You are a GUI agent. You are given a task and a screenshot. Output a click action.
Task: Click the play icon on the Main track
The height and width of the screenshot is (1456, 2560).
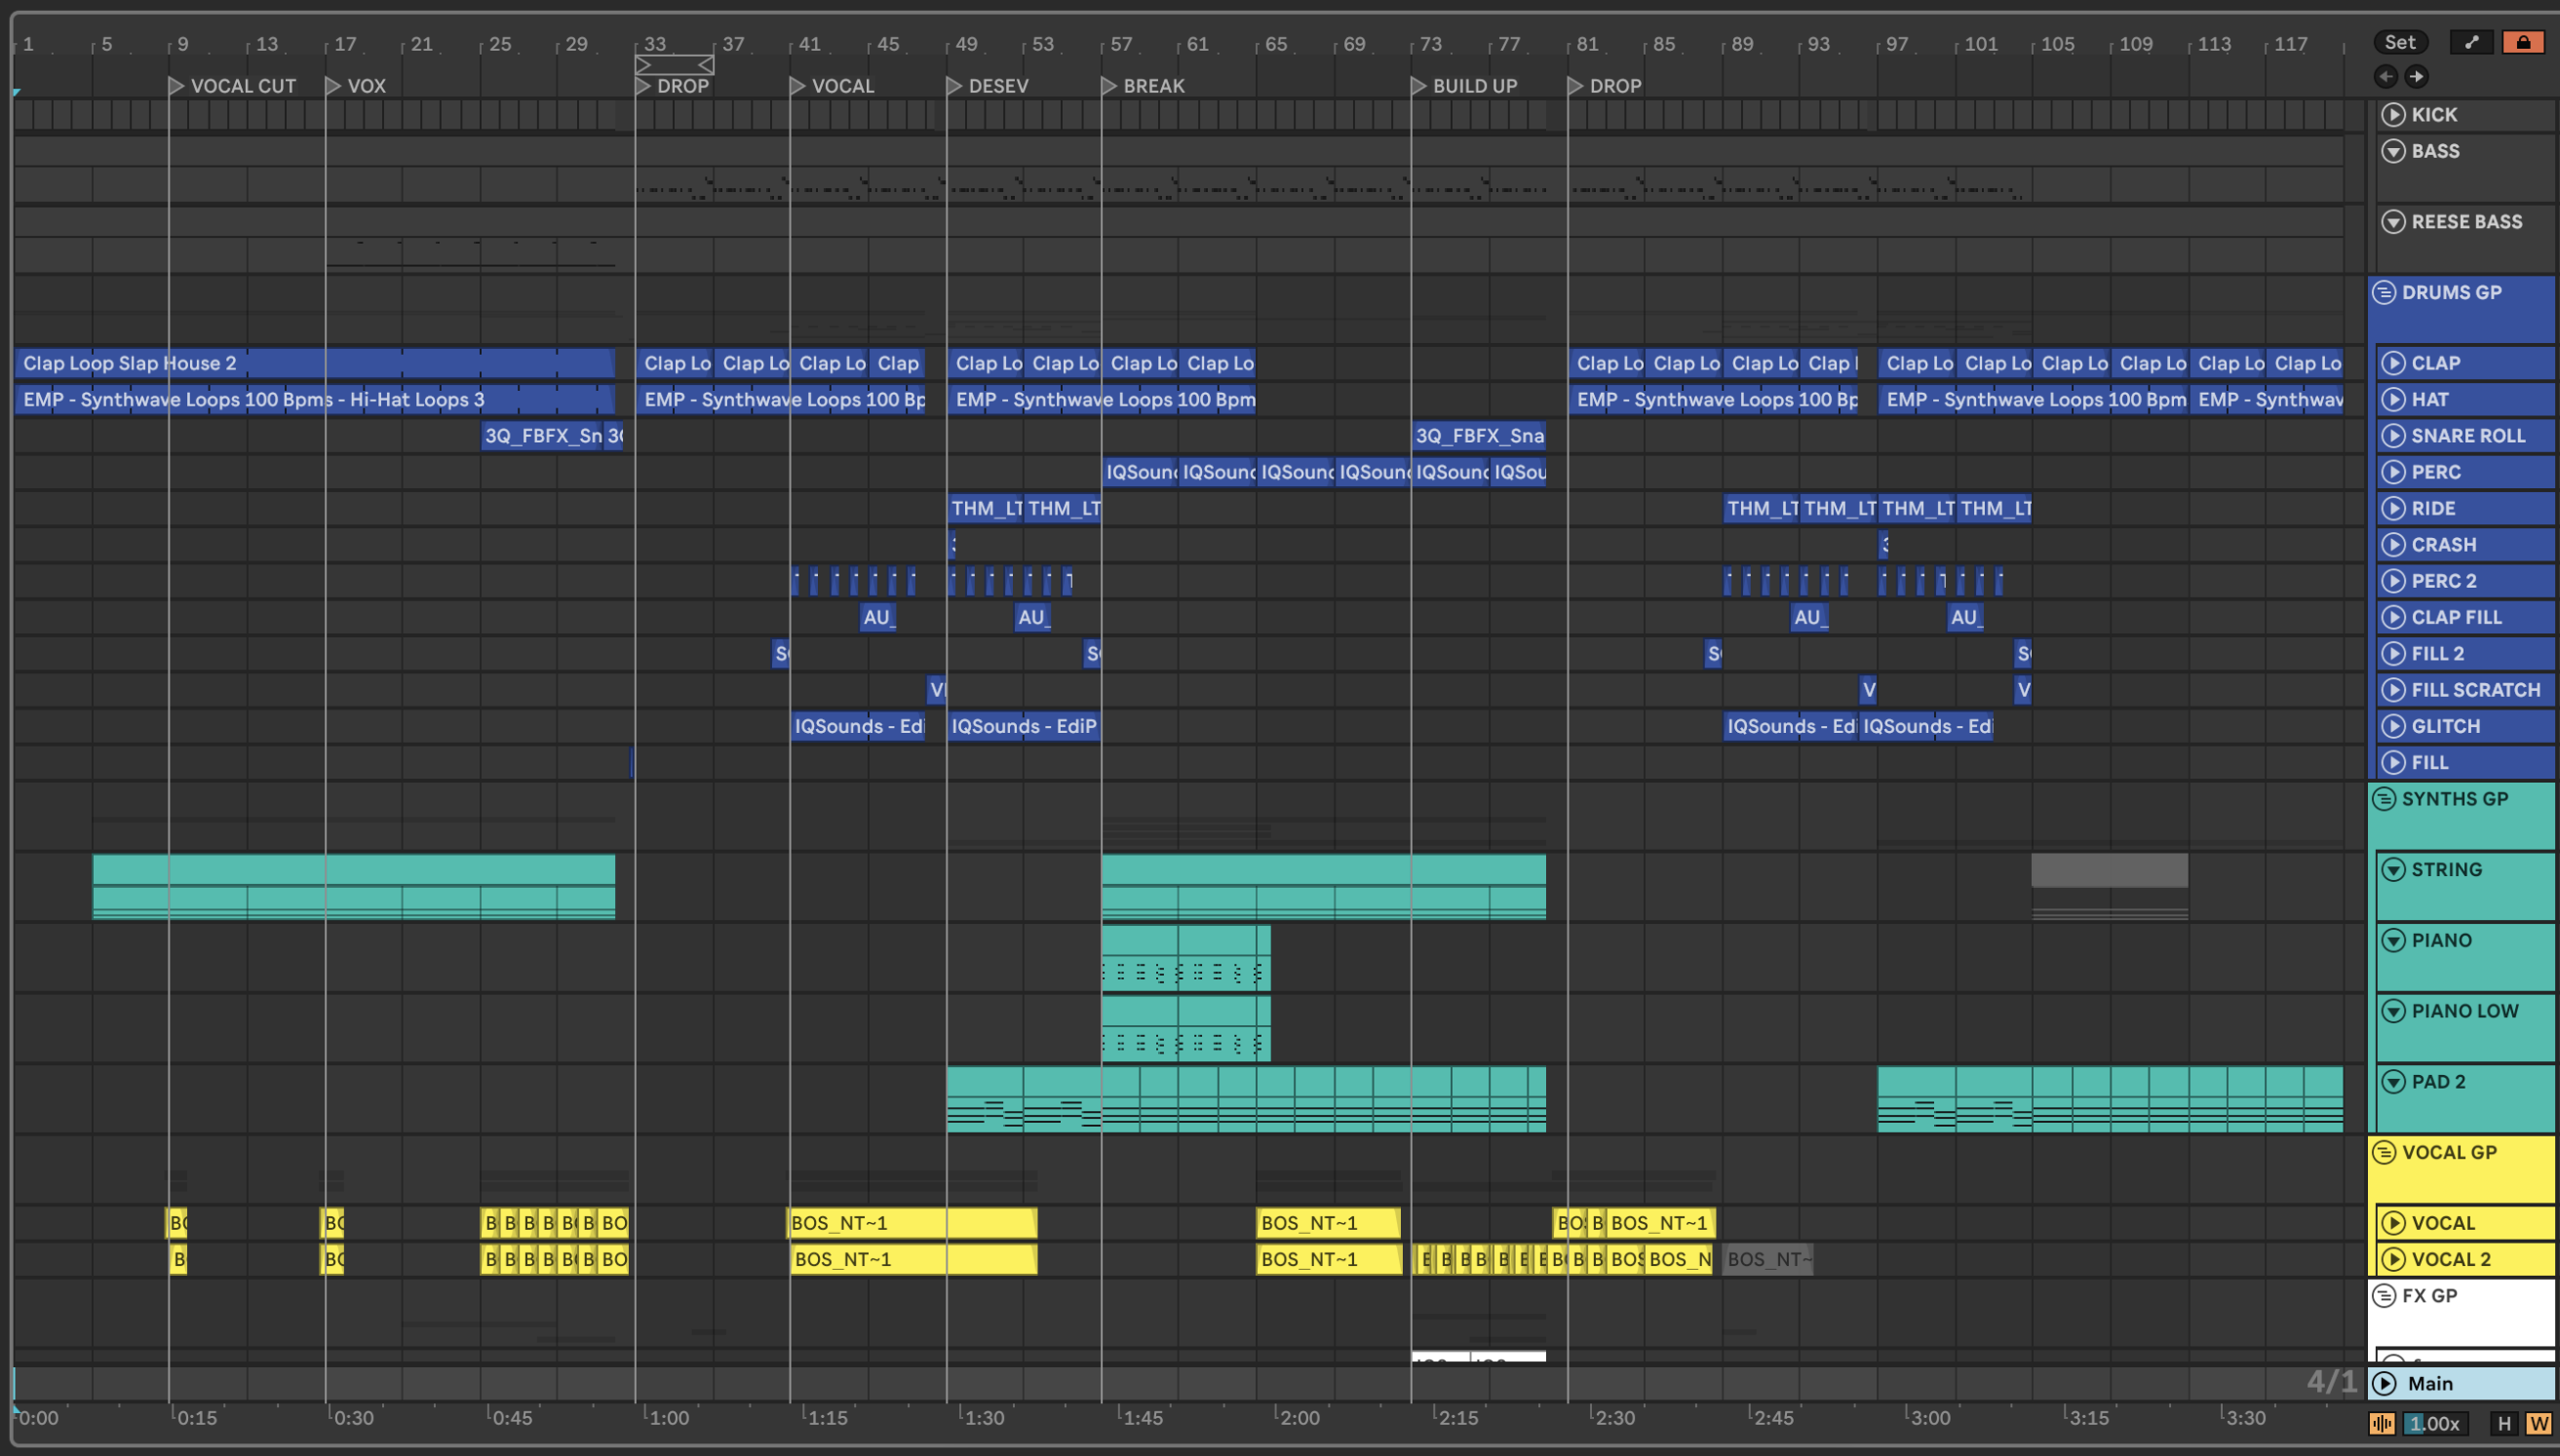2385,1383
